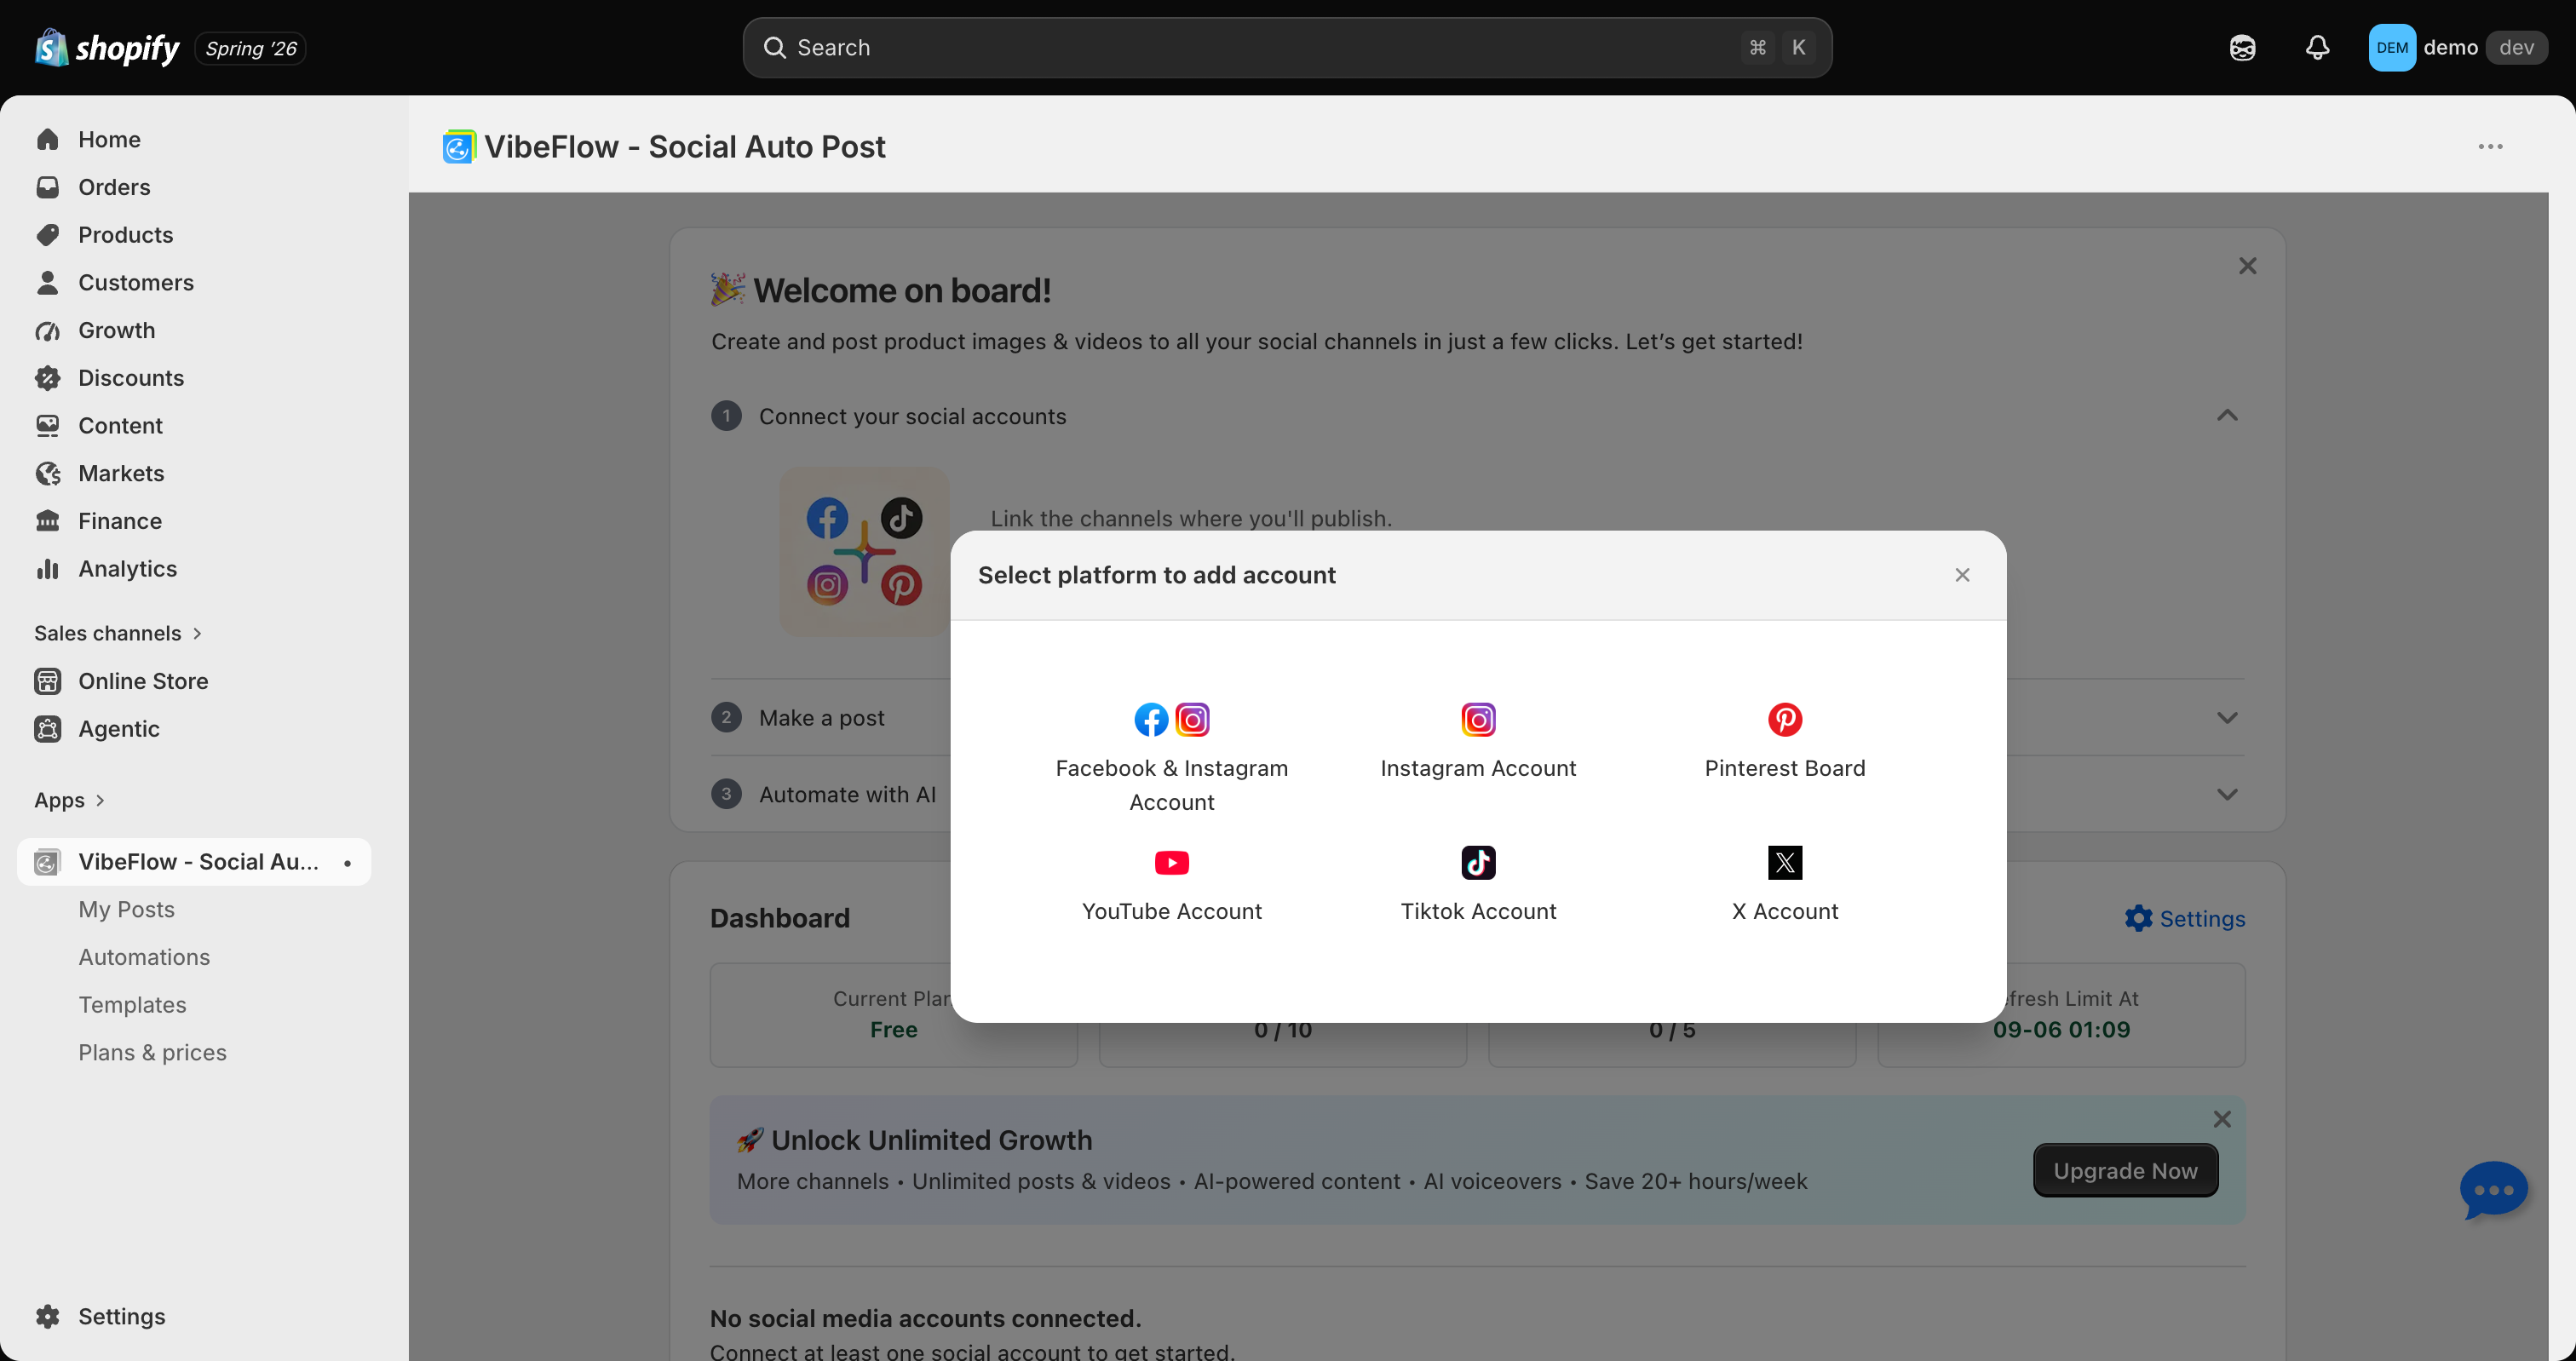Click the social channels illustration thumbnail
The height and width of the screenshot is (1361, 2576).
tap(864, 552)
